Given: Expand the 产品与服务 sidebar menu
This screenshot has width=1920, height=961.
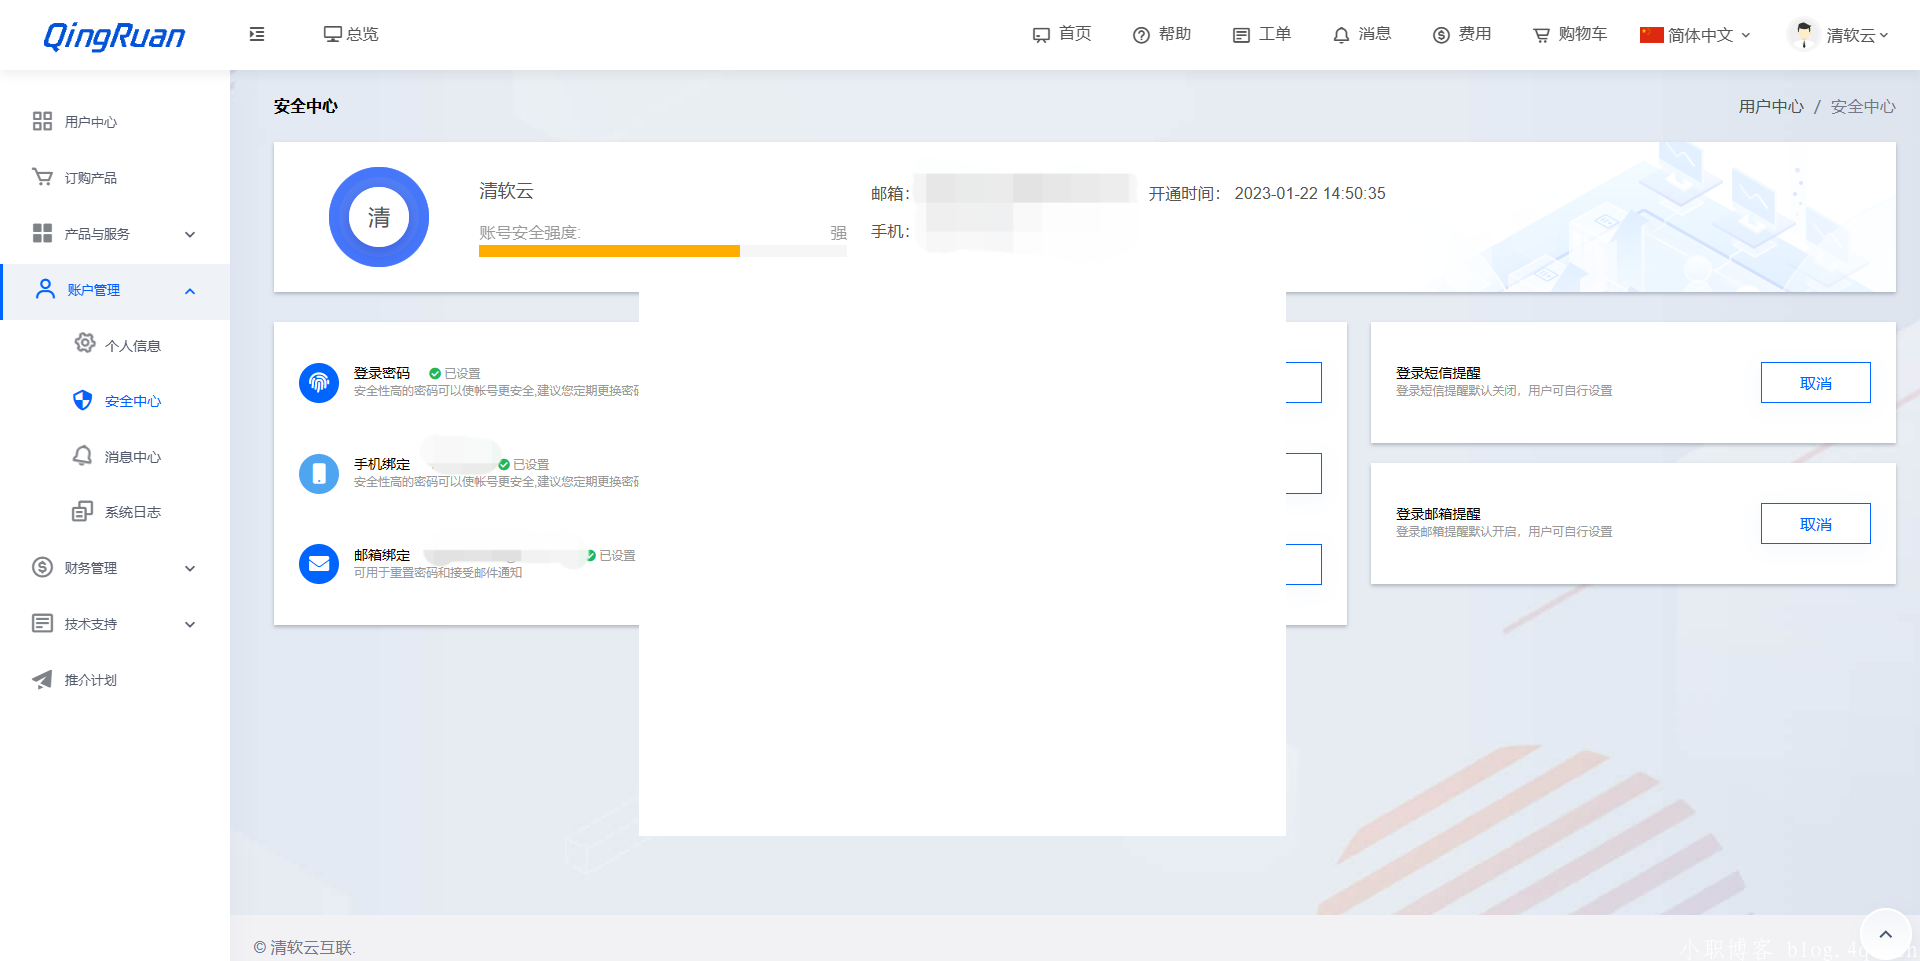Looking at the screenshot, I should 115,234.
